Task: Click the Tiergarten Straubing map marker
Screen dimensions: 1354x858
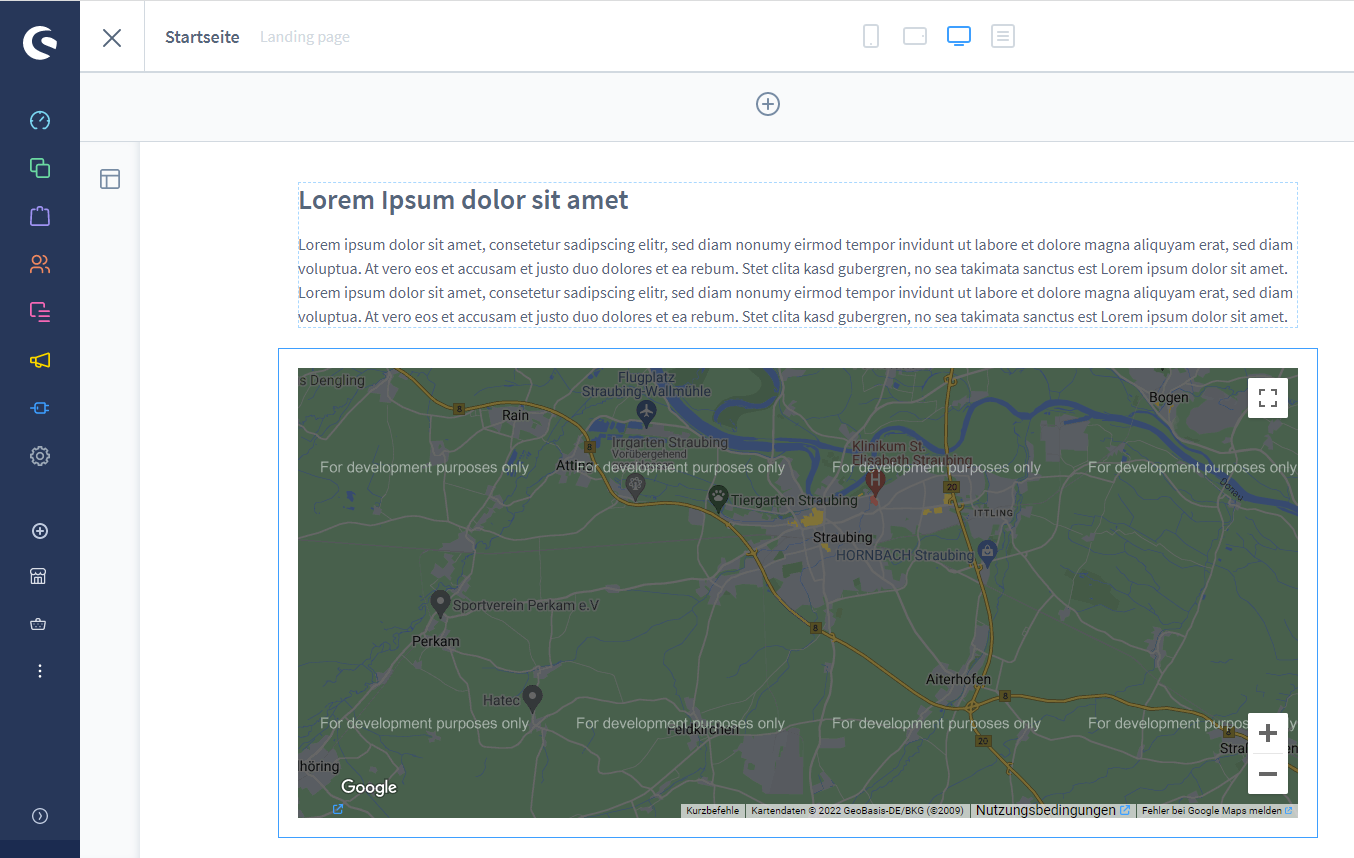Action: [x=718, y=497]
